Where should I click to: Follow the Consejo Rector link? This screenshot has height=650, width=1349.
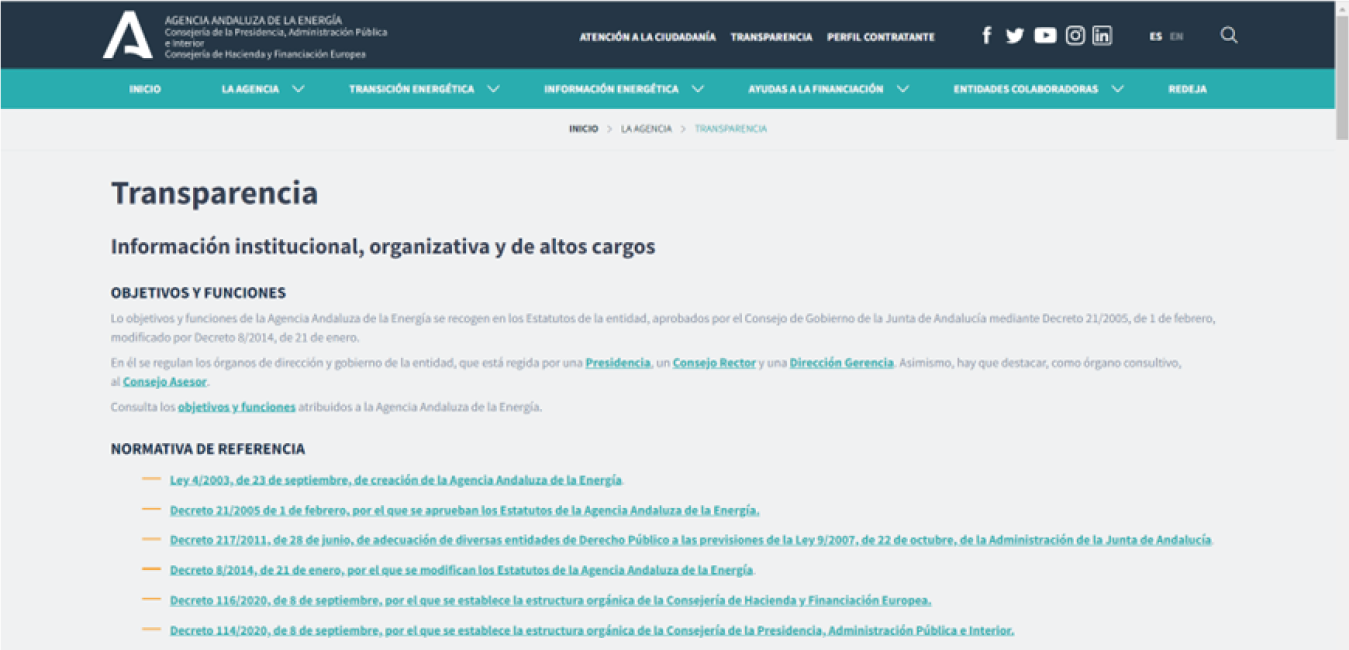click(714, 363)
